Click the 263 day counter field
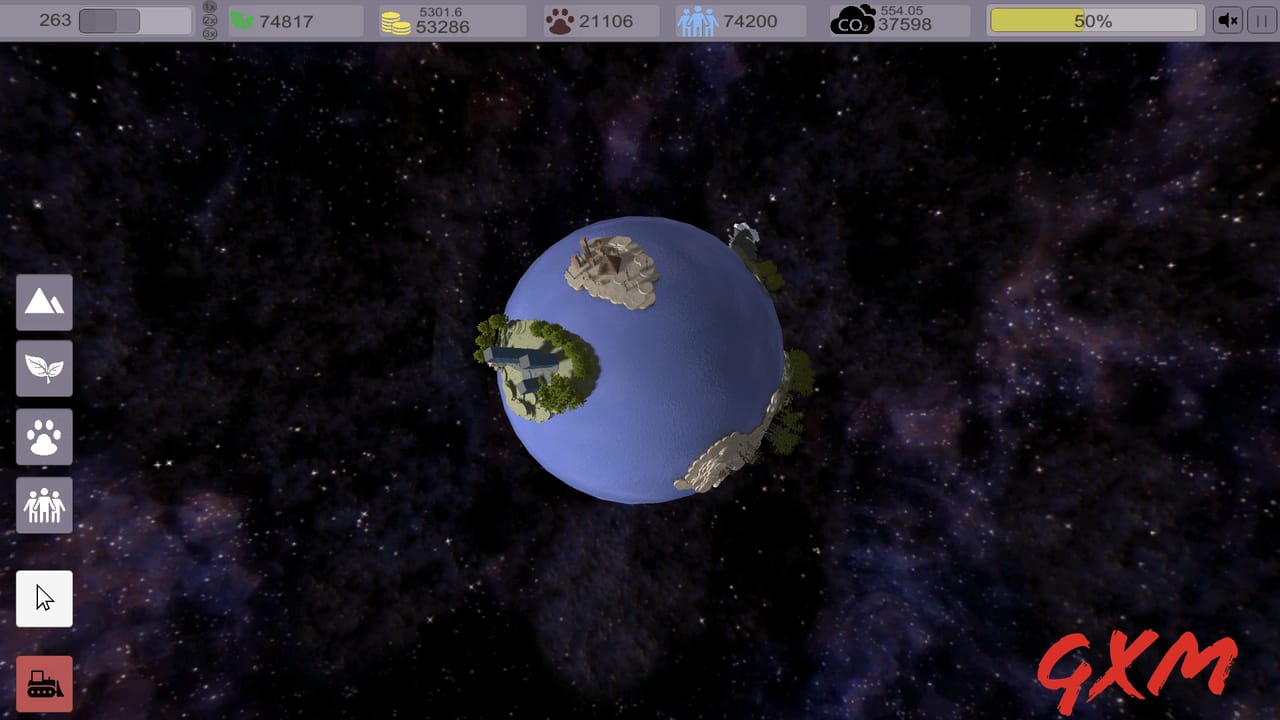The width and height of the screenshot is (1280, 720). coord(55,18)
